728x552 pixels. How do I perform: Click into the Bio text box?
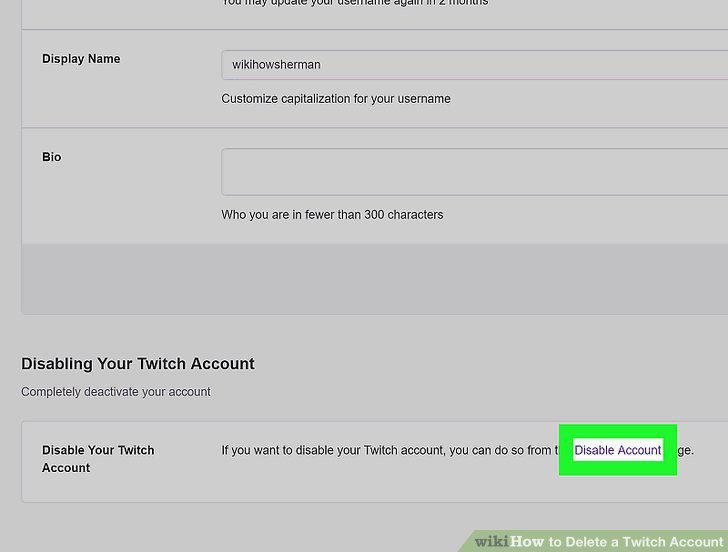pos(474,172)
